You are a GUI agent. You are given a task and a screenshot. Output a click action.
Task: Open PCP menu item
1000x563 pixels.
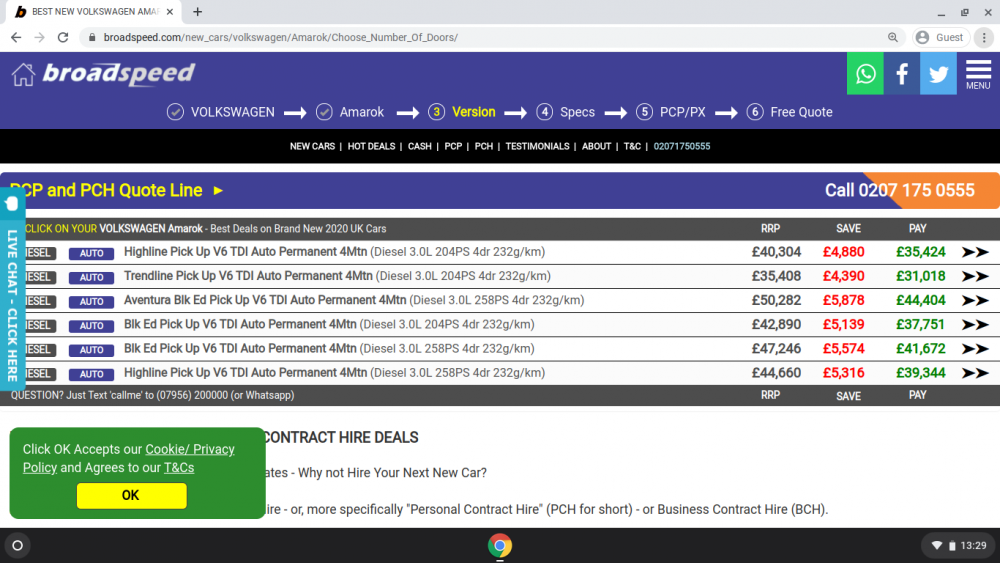click(453, 147)
